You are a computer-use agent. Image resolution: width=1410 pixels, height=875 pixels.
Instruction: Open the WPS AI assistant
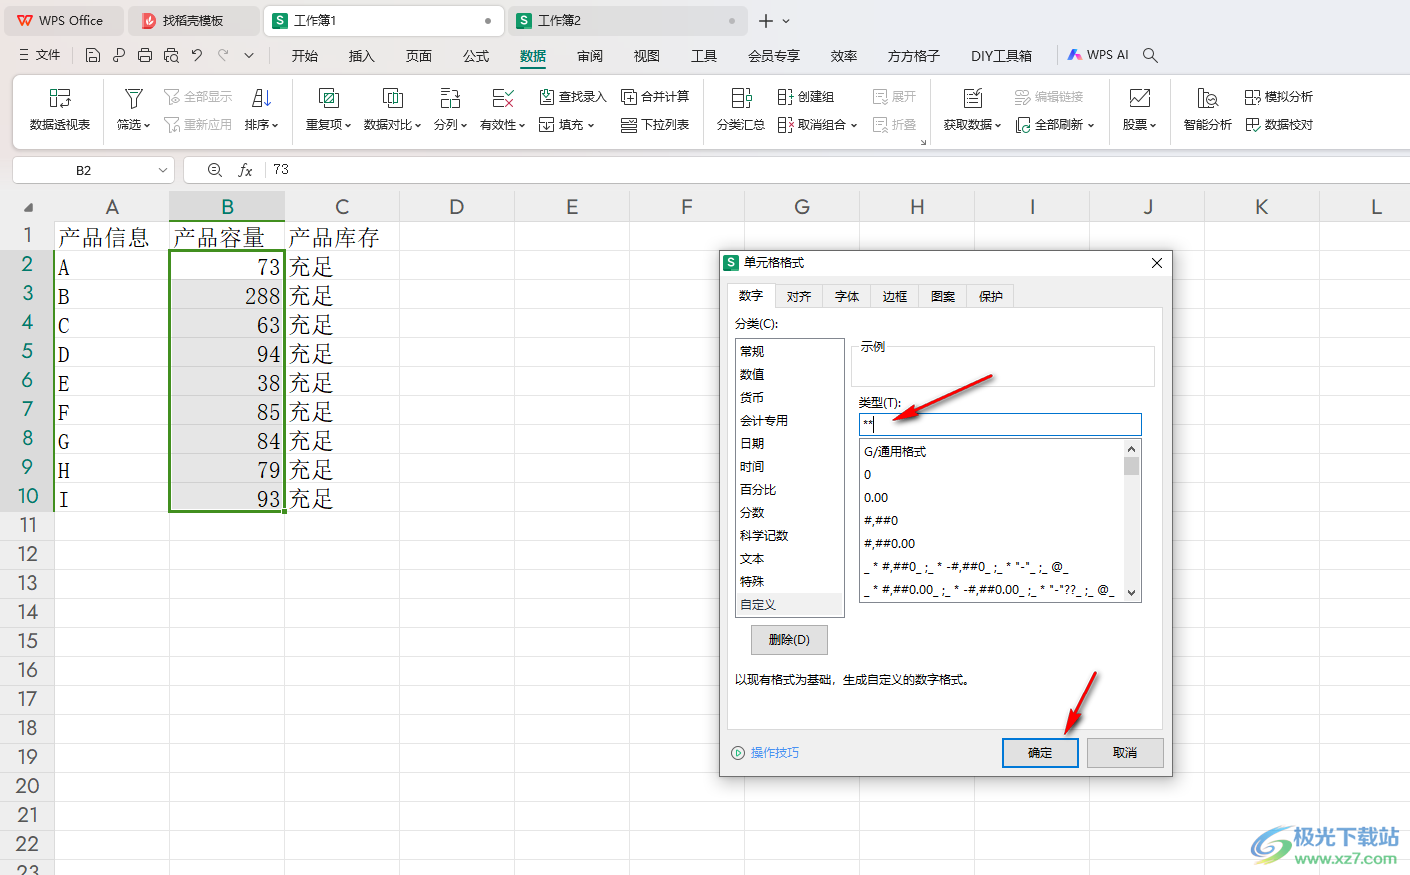click(x=1098, y=55)
